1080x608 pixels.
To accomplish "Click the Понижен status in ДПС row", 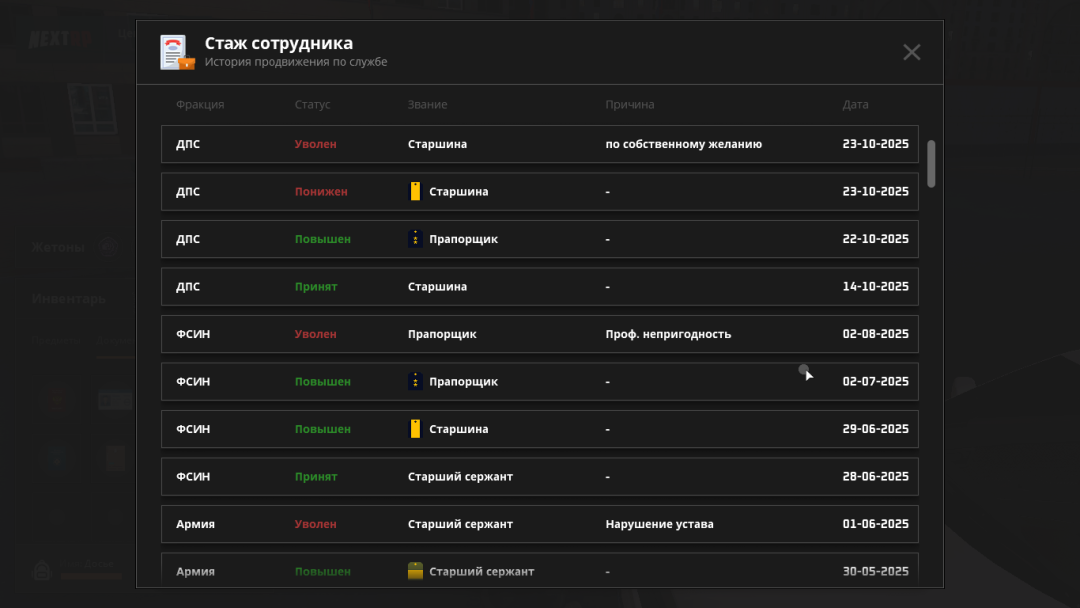I will tap(321, 192).
